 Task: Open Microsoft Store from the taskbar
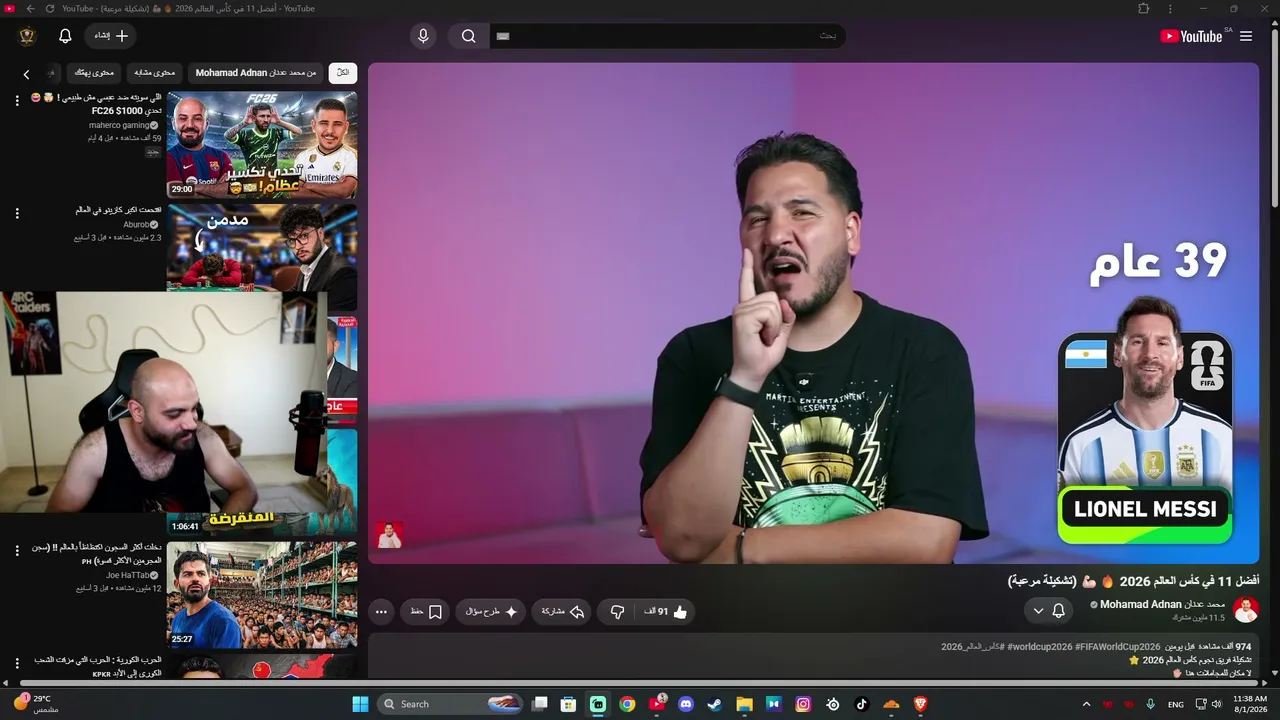[x=568, y=704]
